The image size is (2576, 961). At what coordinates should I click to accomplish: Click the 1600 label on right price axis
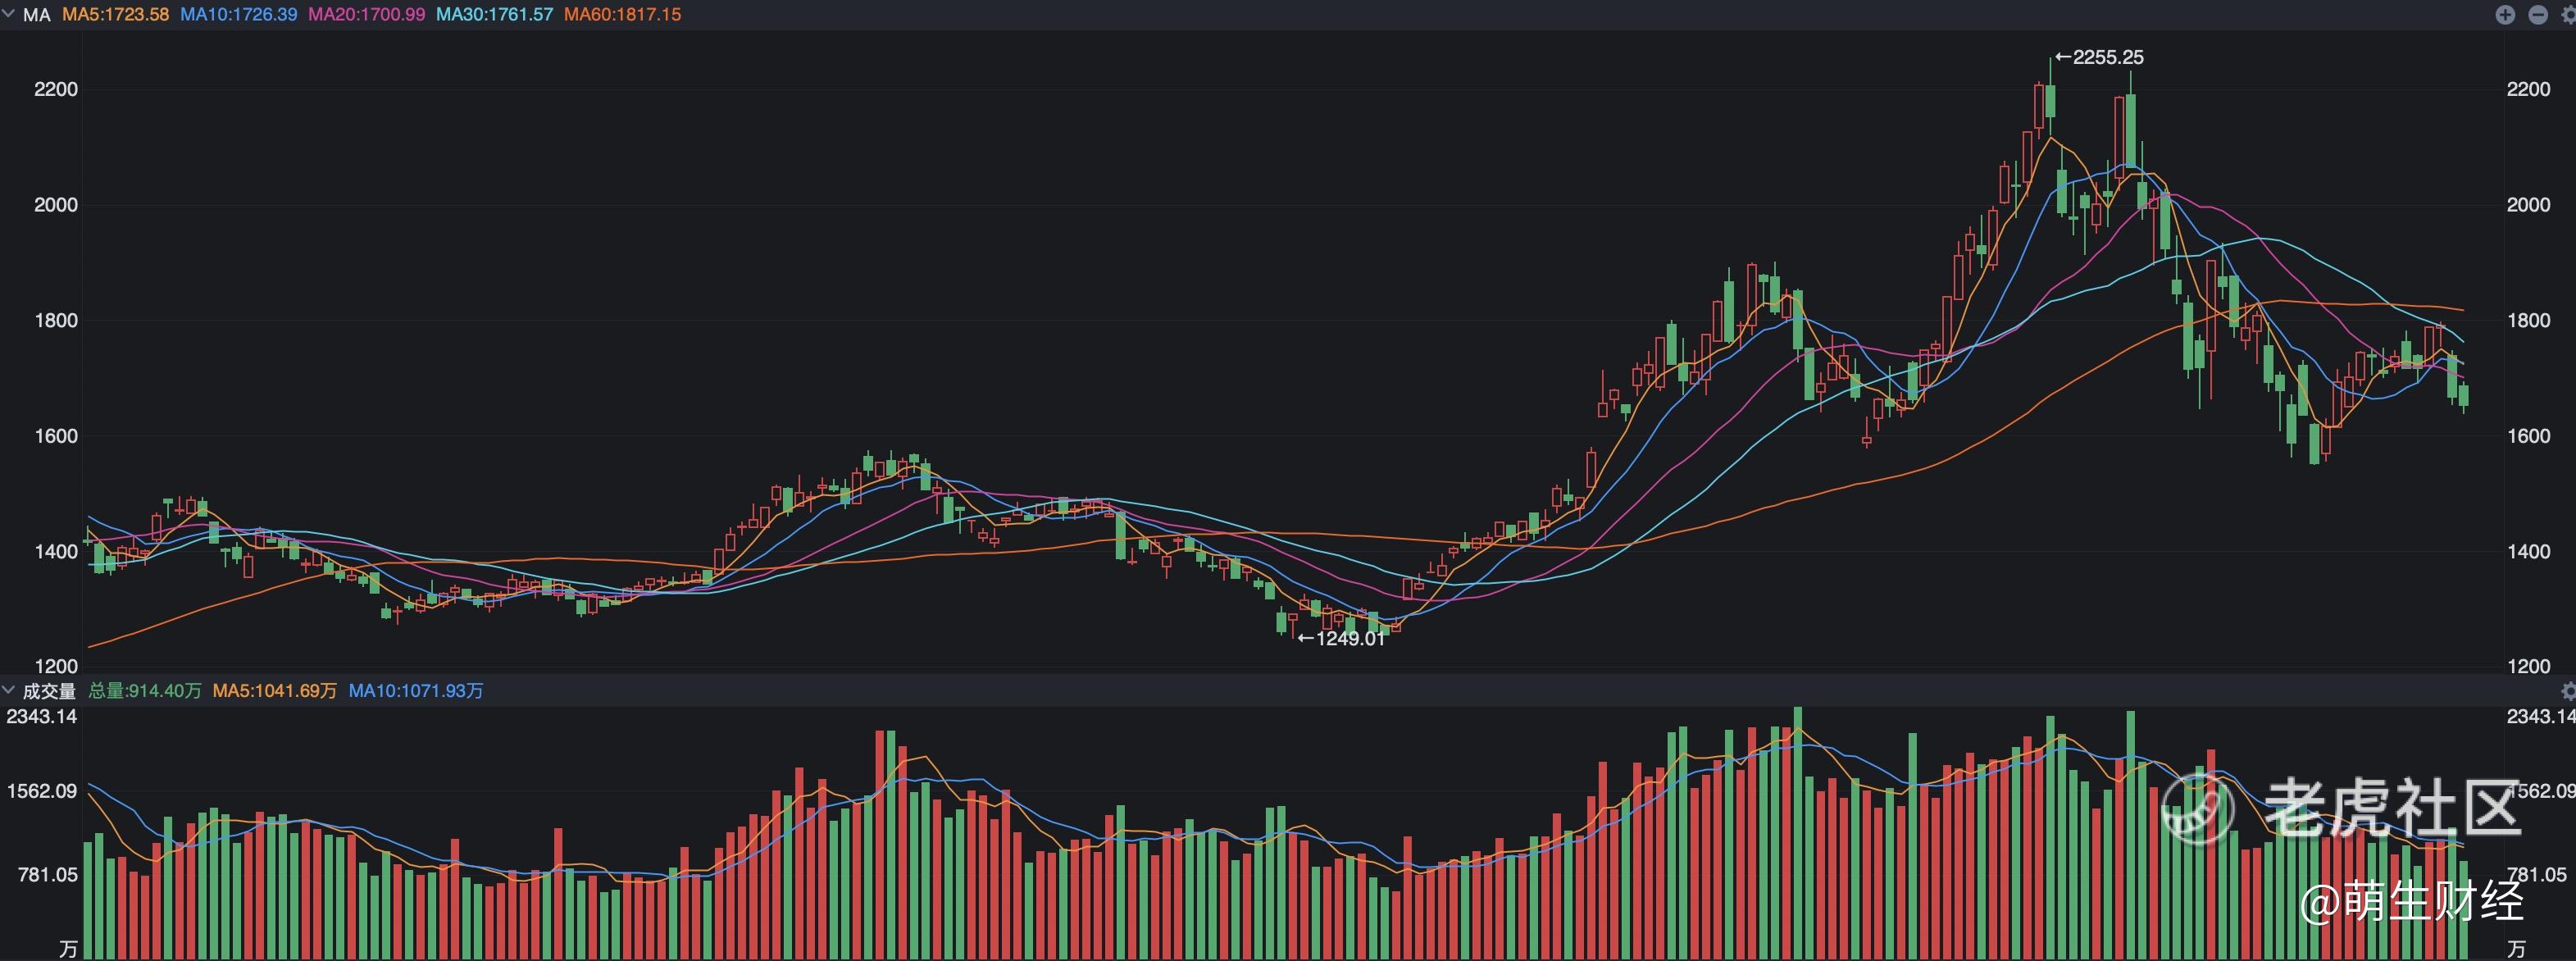click(x=2528, y=435)
